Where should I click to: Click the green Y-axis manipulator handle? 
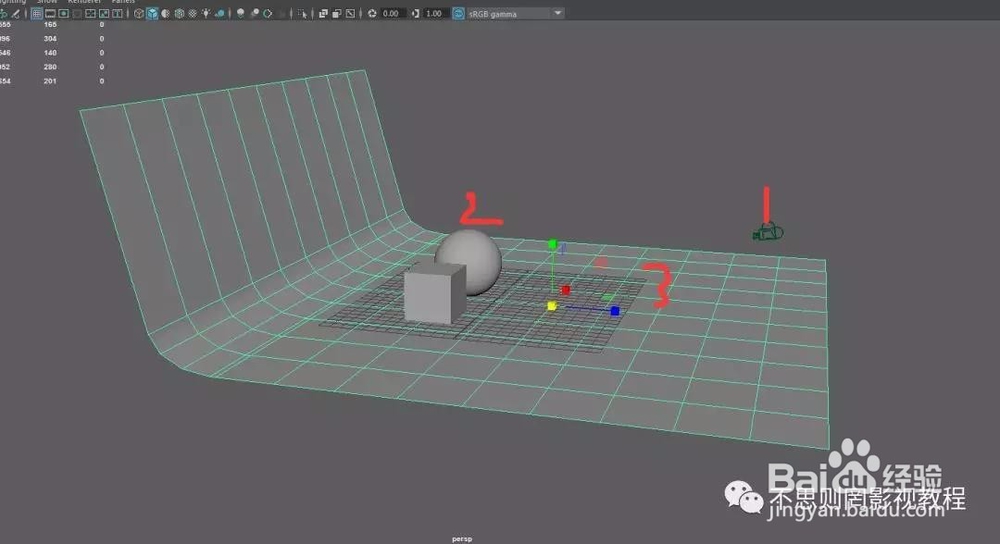(553, 244)
